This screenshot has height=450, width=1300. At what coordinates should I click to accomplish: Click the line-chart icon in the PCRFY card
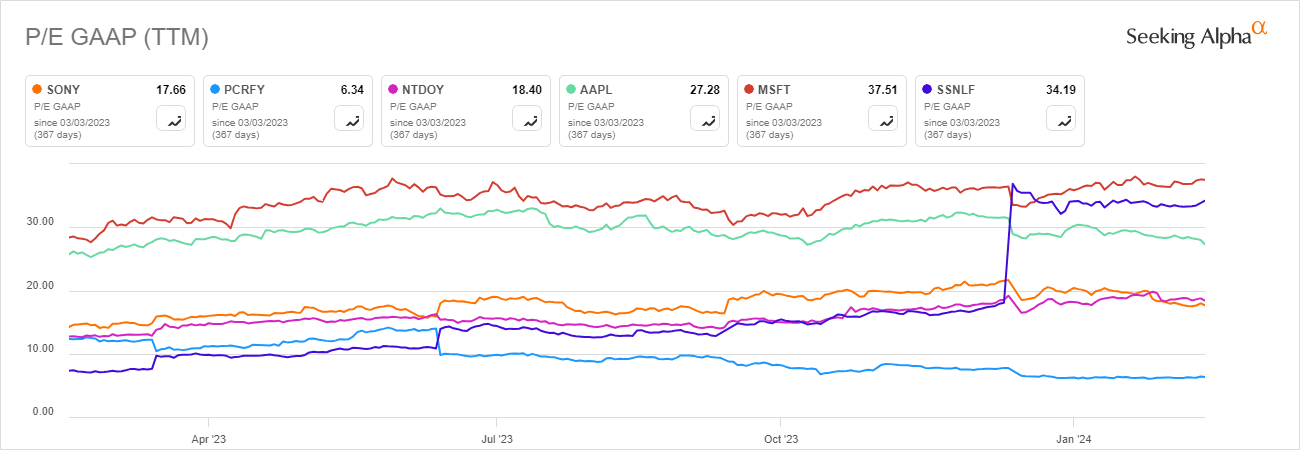point(349,119)
